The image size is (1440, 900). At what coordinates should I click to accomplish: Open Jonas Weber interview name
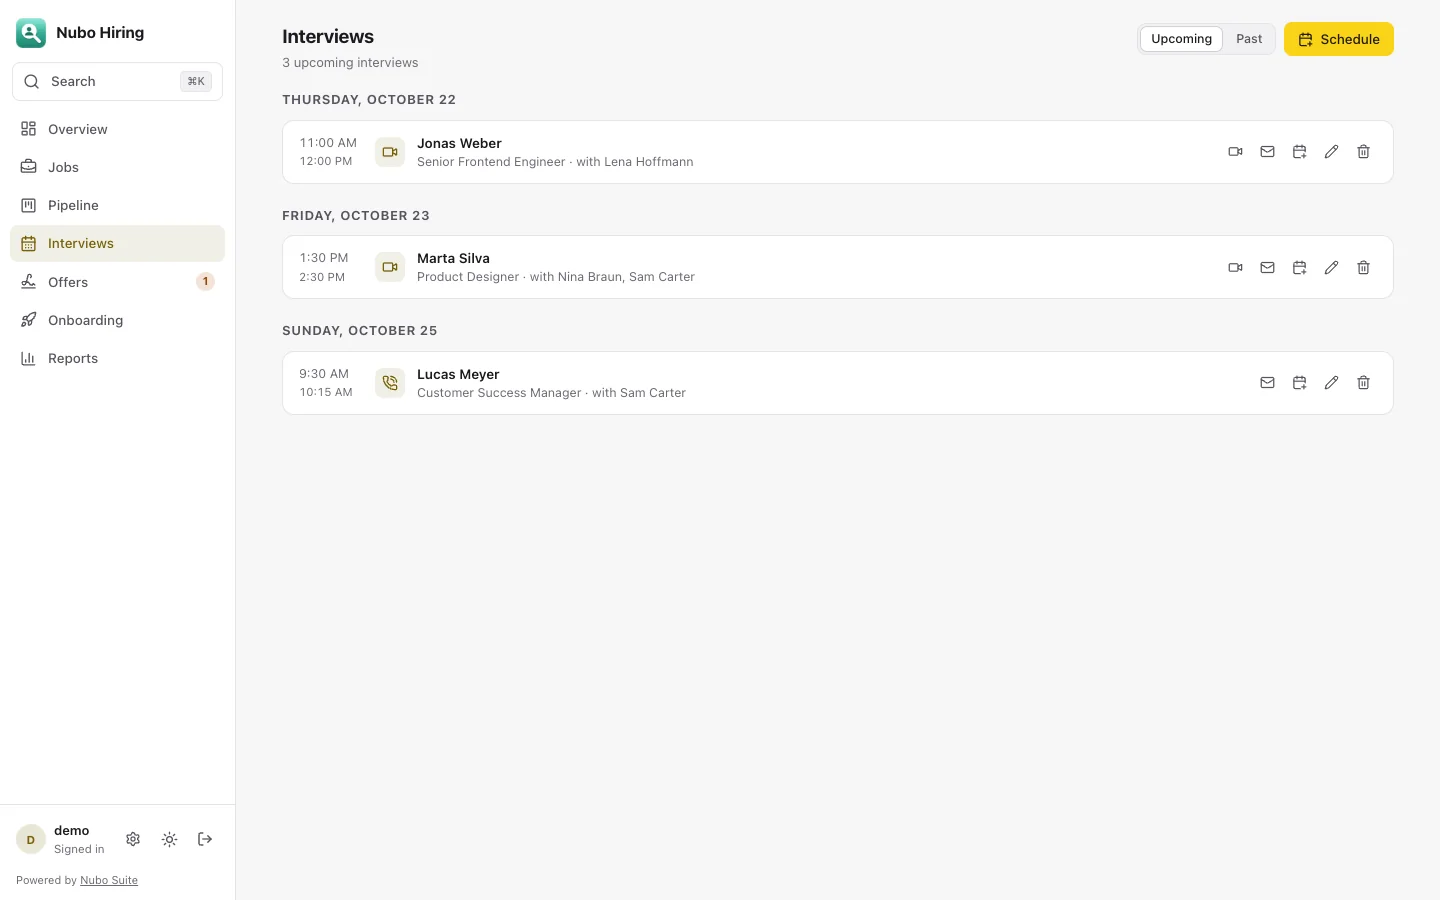point(459,143)
